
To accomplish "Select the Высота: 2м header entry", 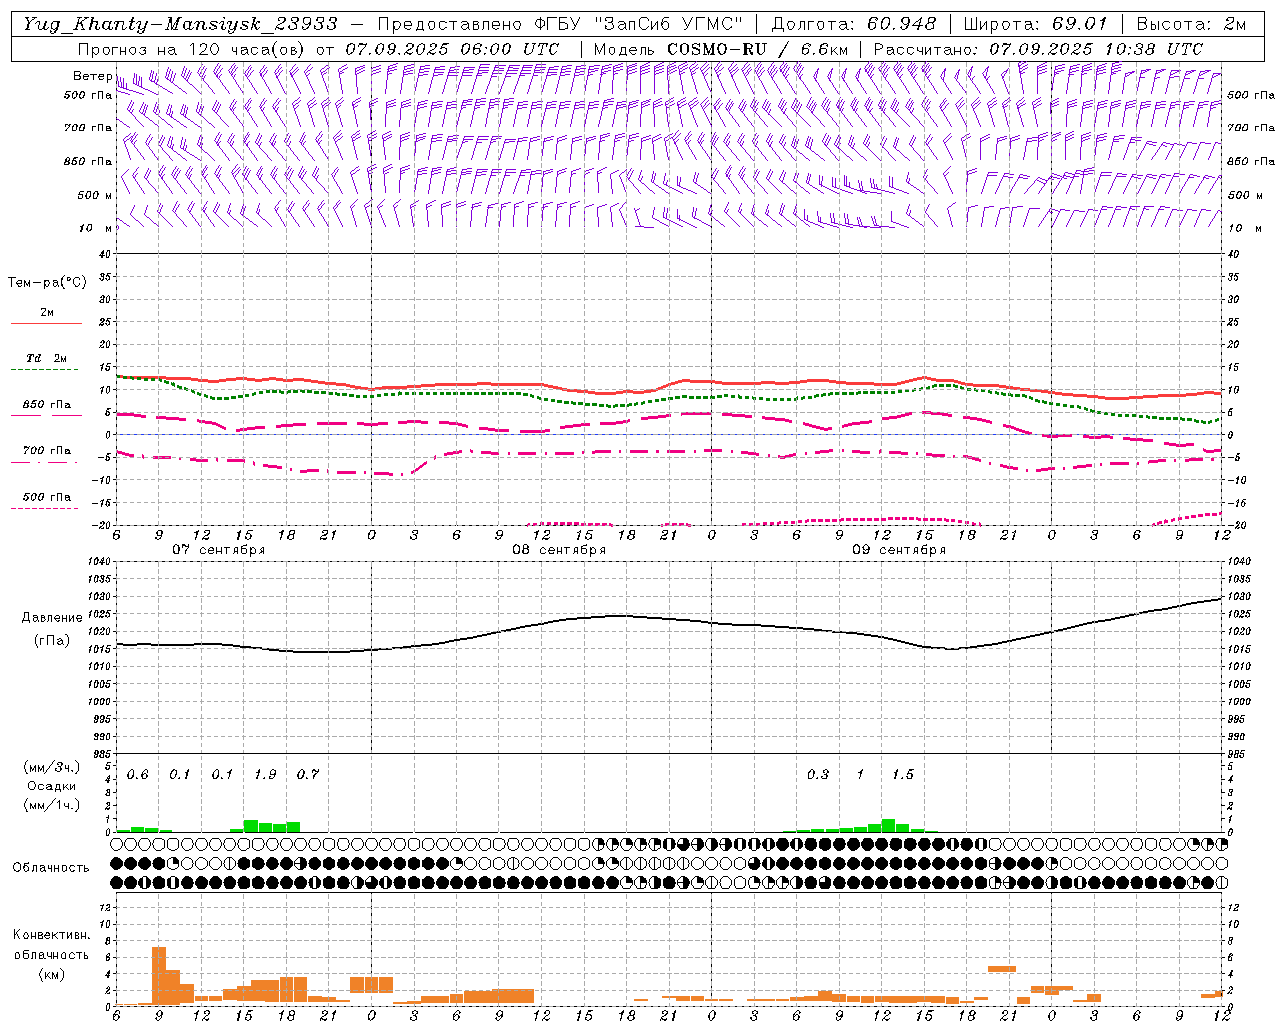I will pyautogui.click(x=1192, y=24).
